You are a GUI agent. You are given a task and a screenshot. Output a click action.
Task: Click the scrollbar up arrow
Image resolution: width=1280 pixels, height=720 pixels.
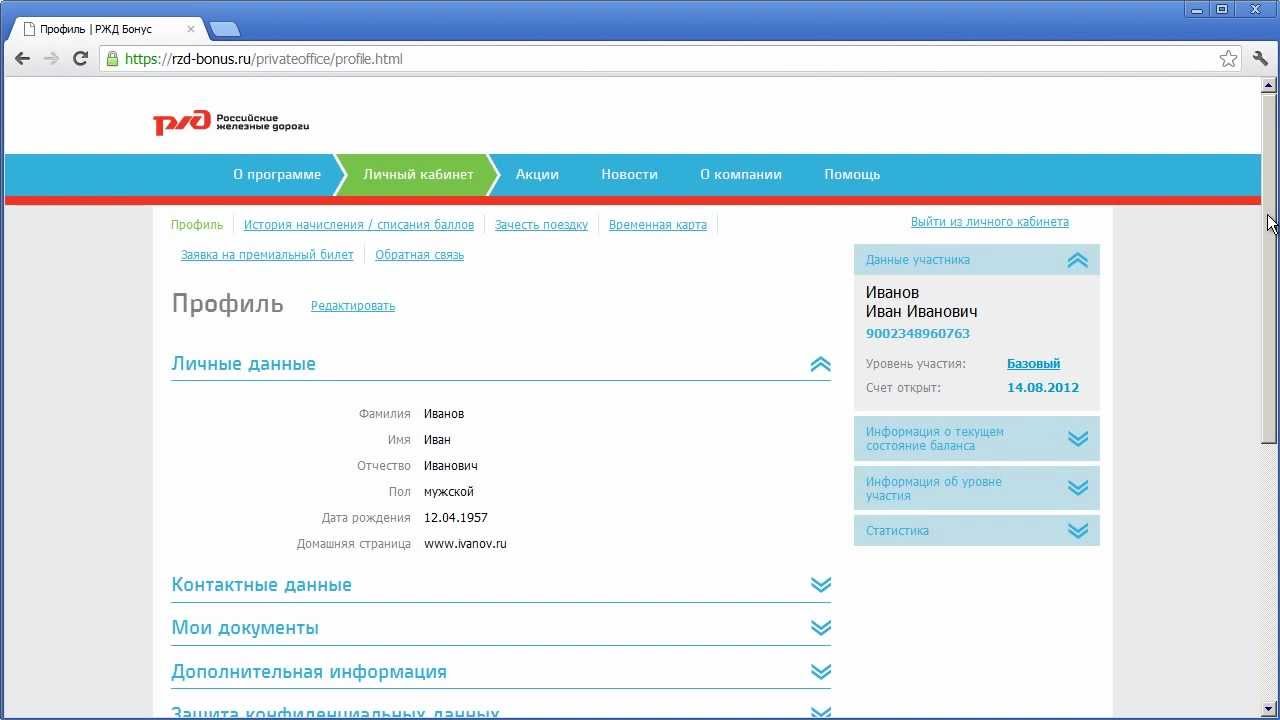pyautogui.click(x=1269, y=86)
